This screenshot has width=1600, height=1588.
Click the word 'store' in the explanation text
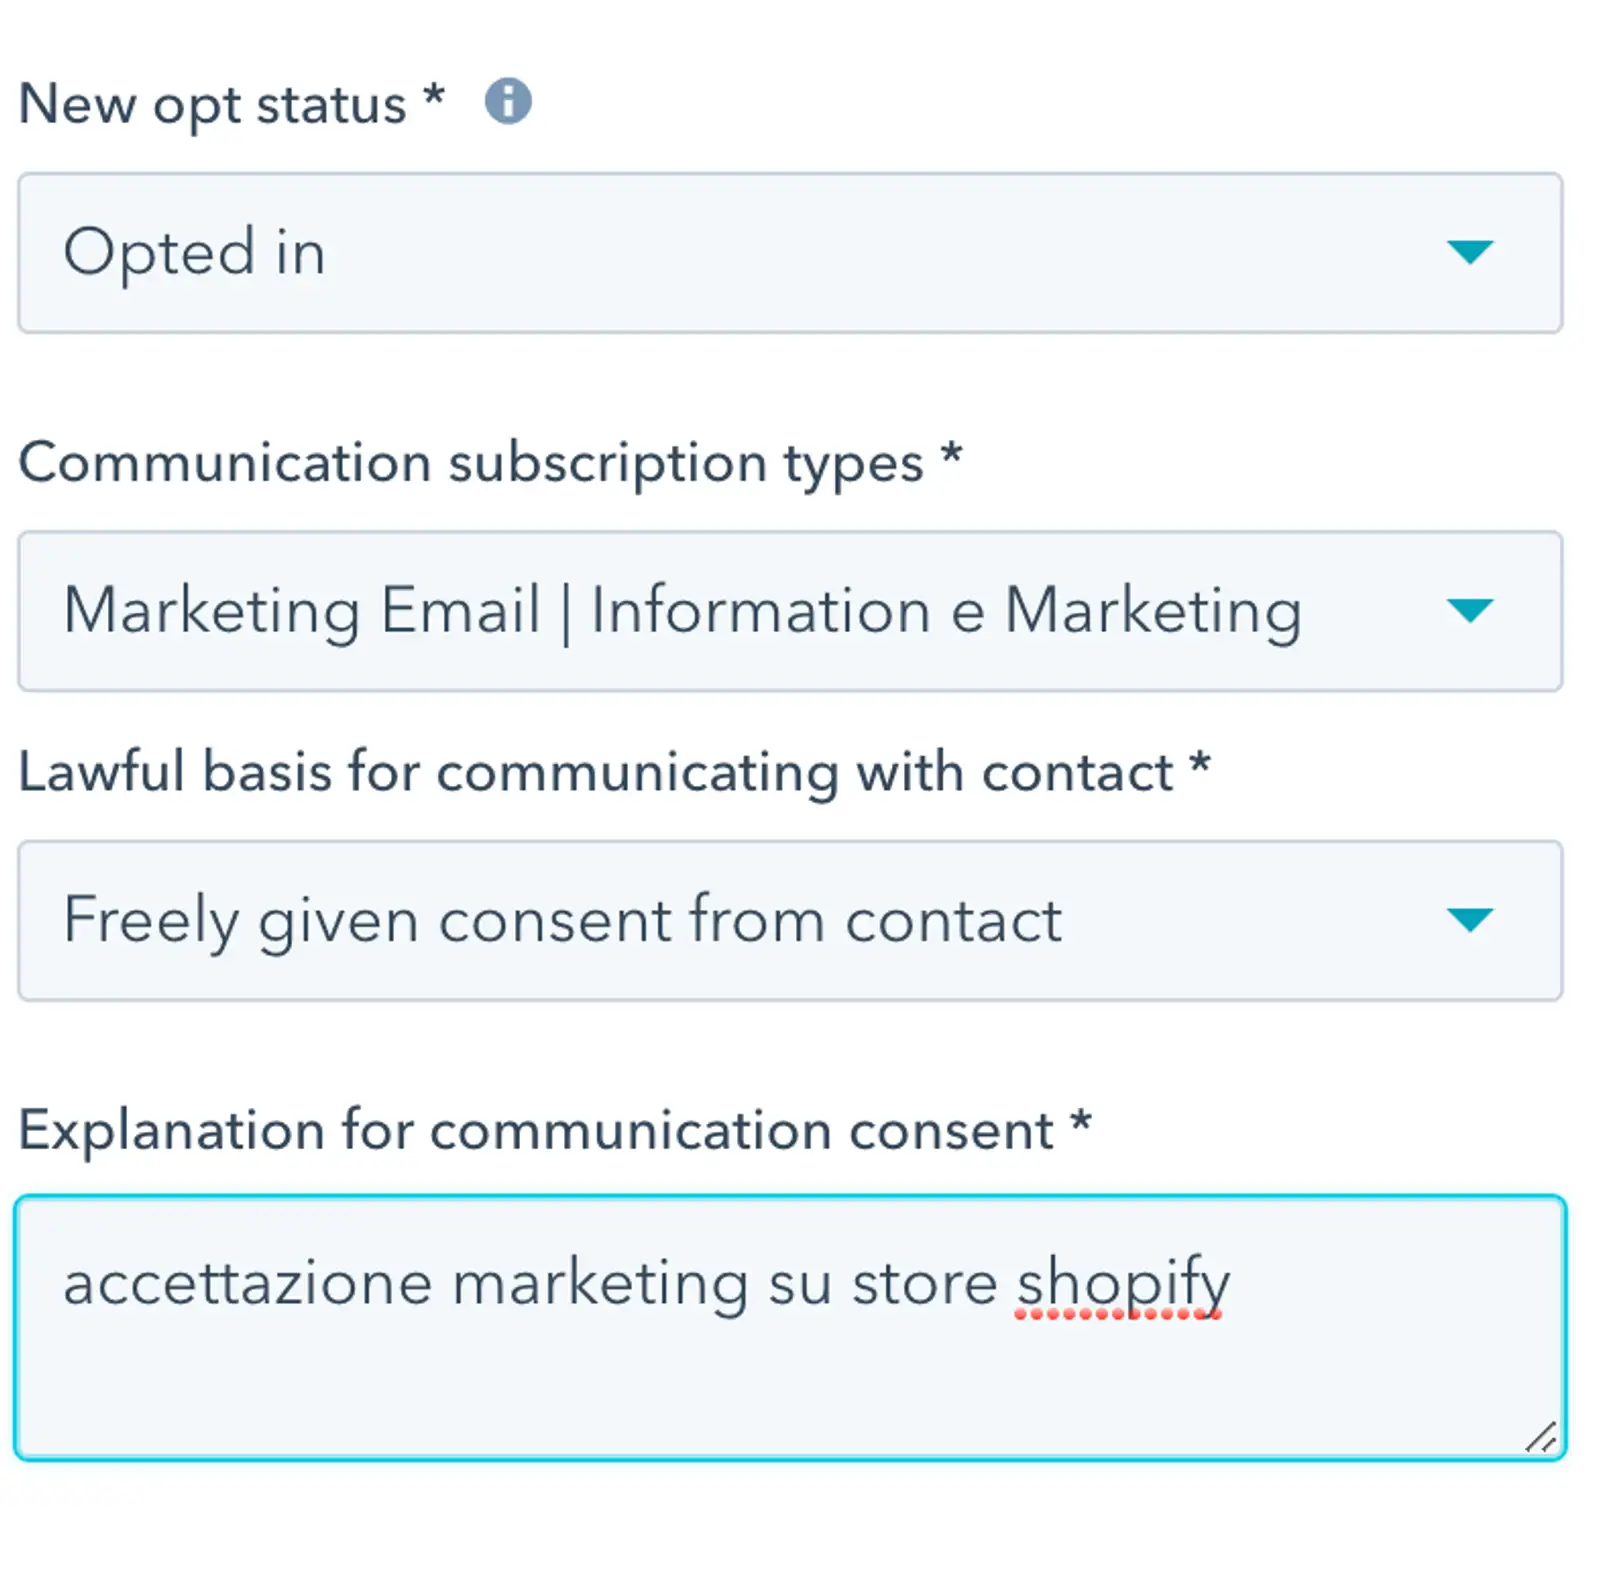pos(924,1284)
